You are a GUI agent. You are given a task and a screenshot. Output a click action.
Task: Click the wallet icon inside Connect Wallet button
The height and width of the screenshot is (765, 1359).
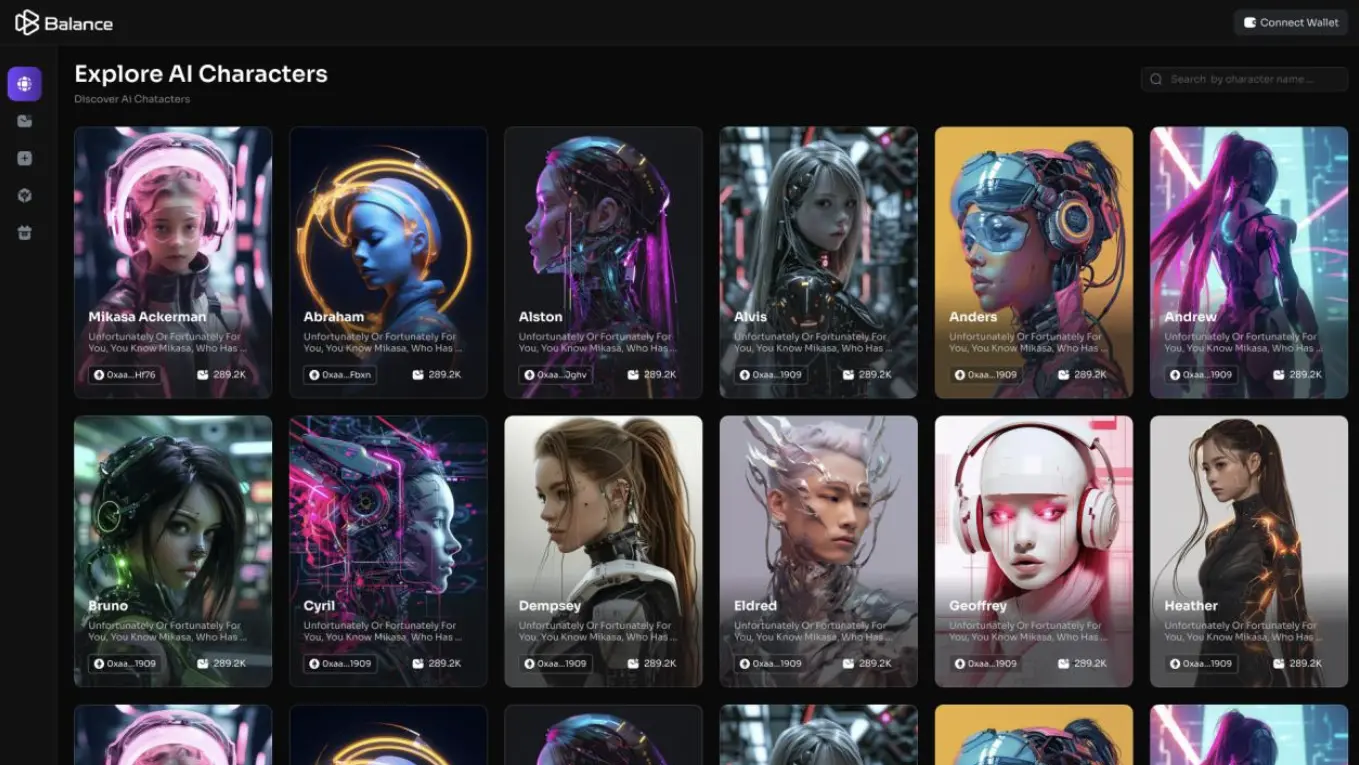click(x=1249, y=21)
